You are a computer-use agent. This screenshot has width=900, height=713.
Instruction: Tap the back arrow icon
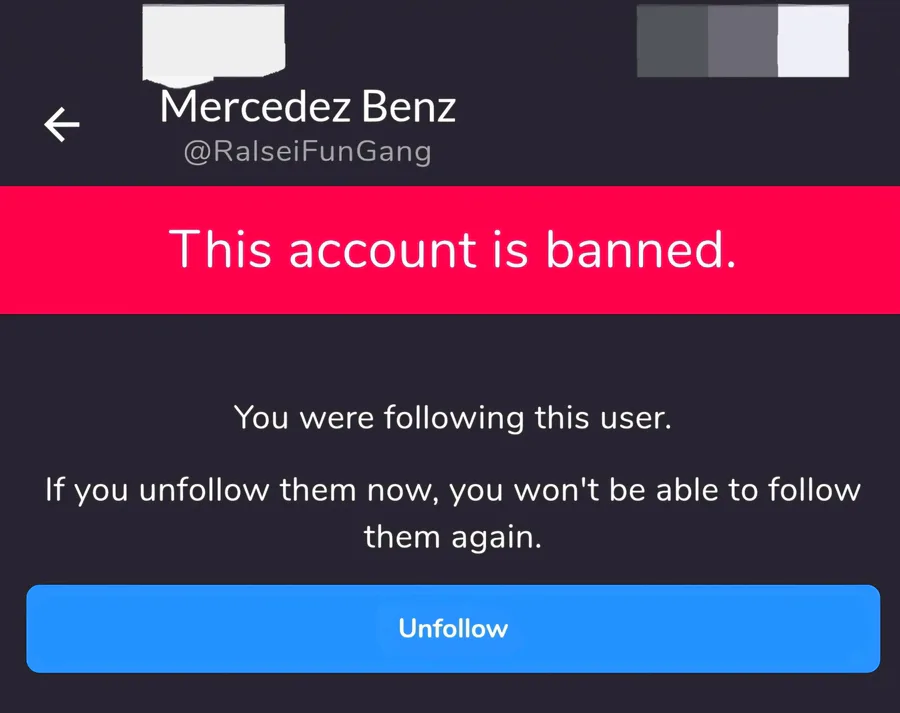click(62, 124)
